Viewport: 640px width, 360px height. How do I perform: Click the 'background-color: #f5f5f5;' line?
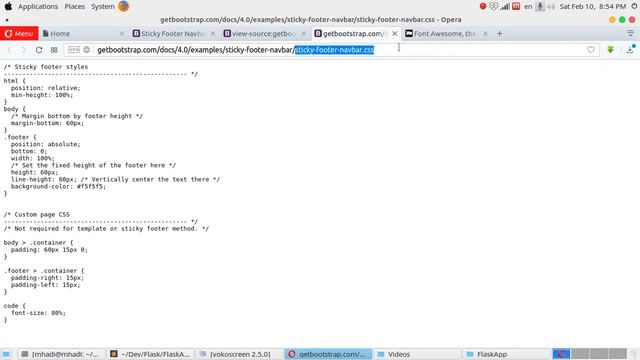(58, 186)
